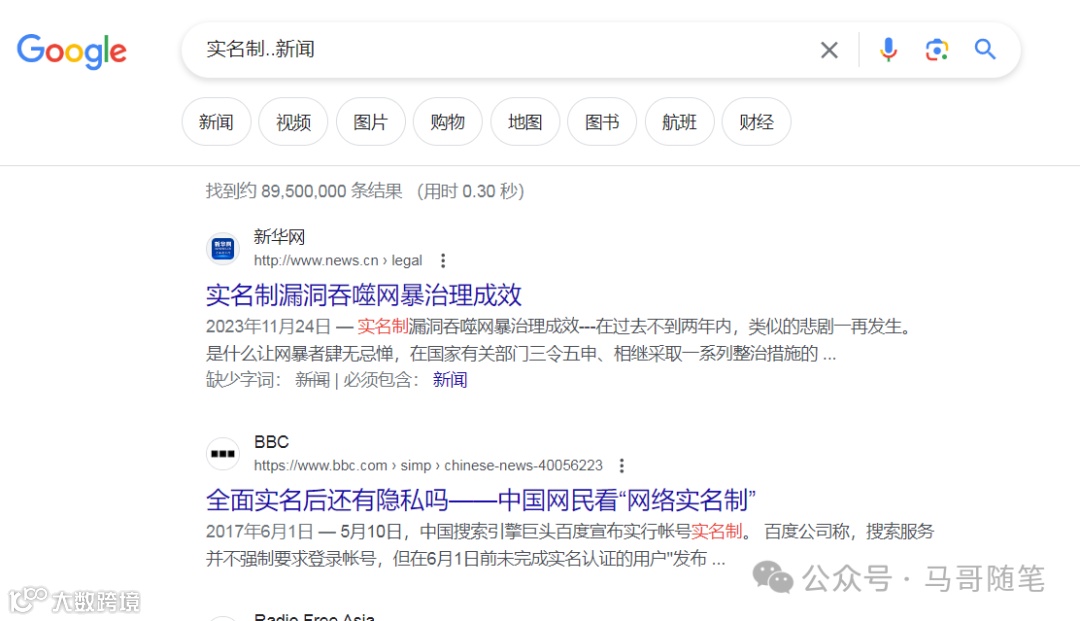Select the 地图 filter chip
This screenshot has width=1080, height=621.
pos(525,122)
